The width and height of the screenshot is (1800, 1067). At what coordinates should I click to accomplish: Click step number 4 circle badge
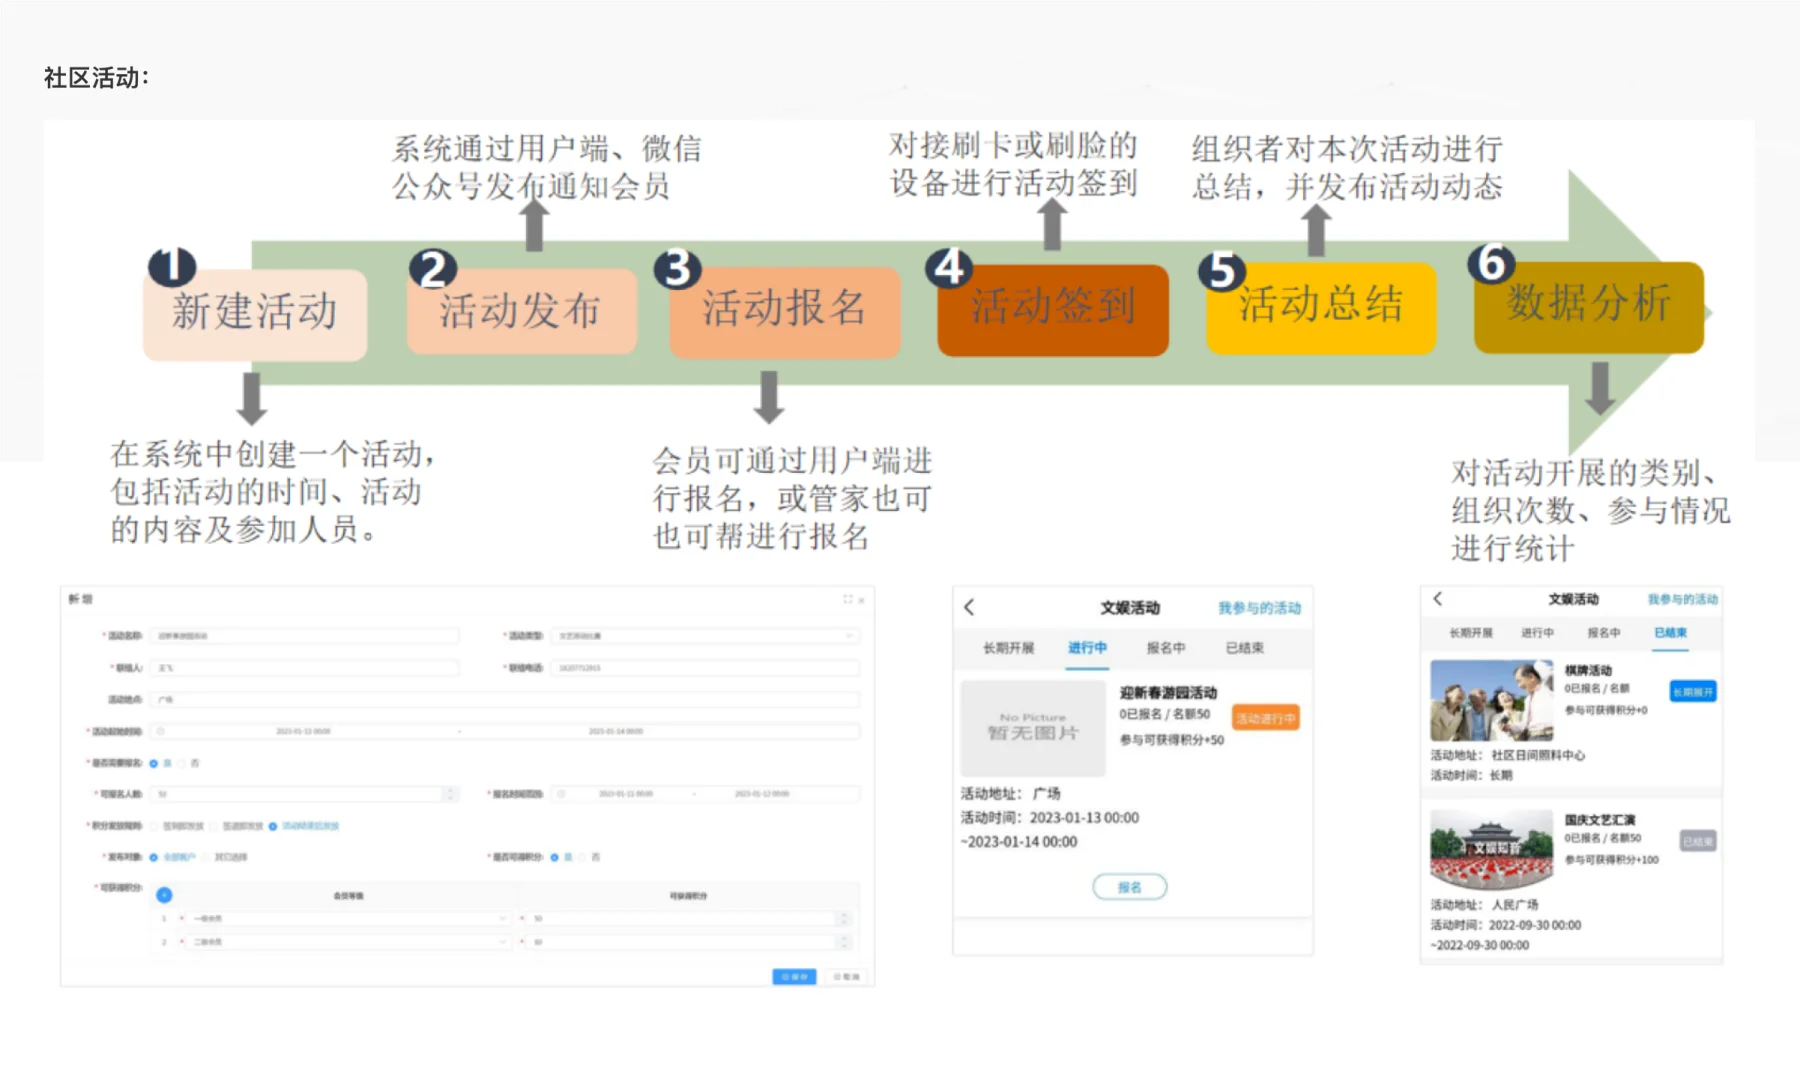pyautogui.click(x=948, y=266)
